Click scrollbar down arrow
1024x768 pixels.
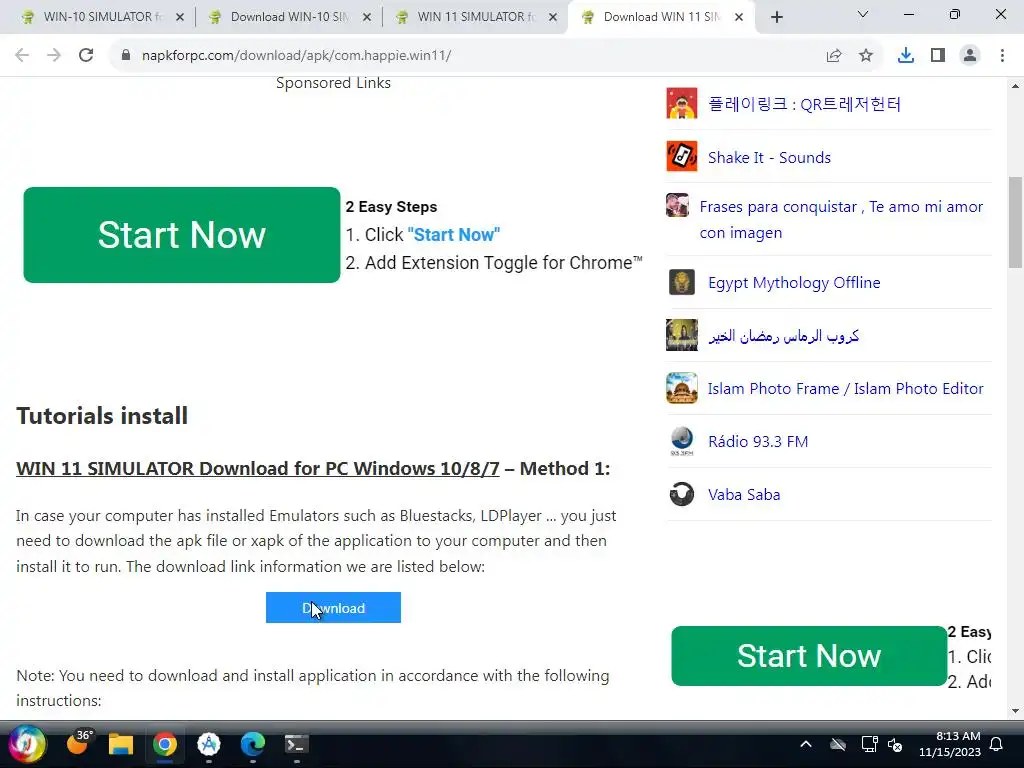pos(1015,711)
